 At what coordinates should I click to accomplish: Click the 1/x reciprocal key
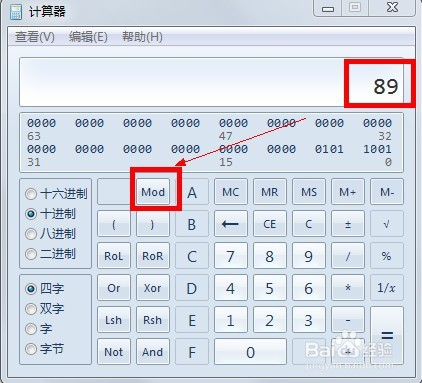click(x=387, y=288)
